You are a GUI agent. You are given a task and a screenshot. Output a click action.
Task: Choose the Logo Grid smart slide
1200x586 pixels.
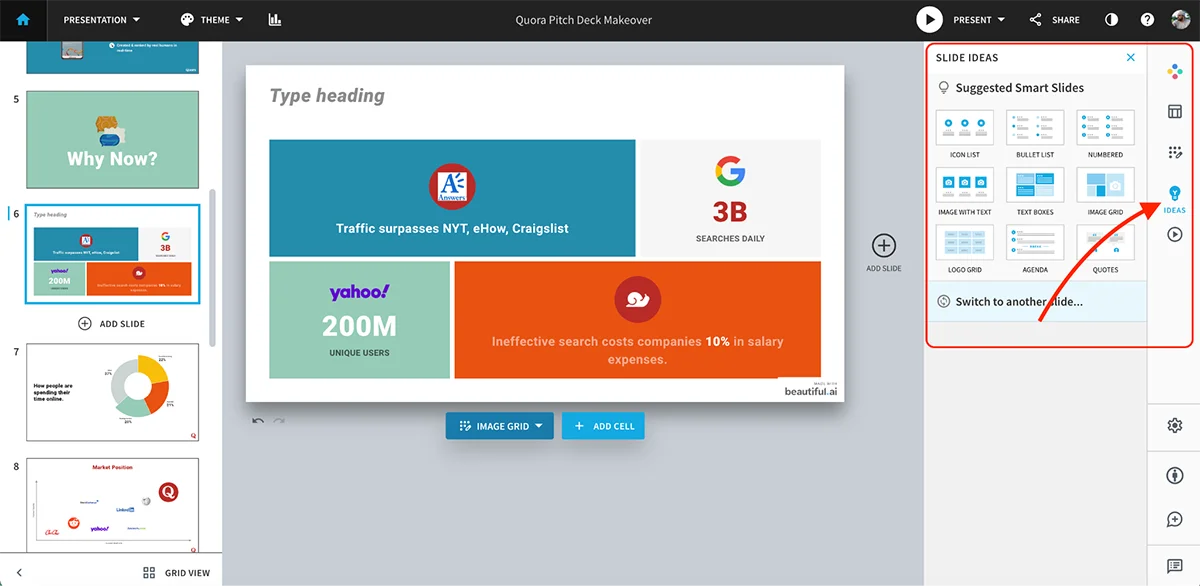click(x=965, y=249)
